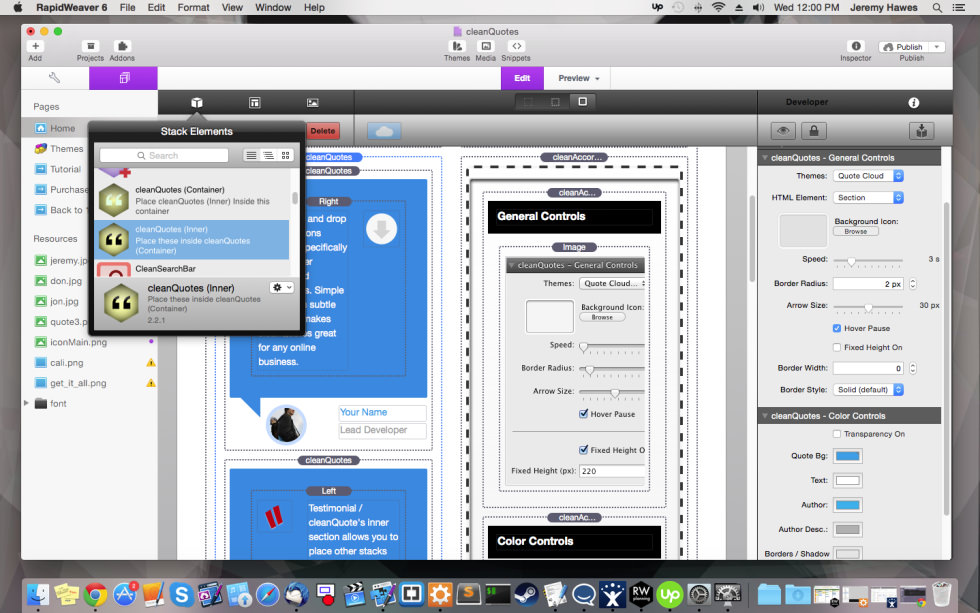980x613 pixels.
Task: Select cleanQuotes (Container) in Stack Elements list
Action: [192, 200]
